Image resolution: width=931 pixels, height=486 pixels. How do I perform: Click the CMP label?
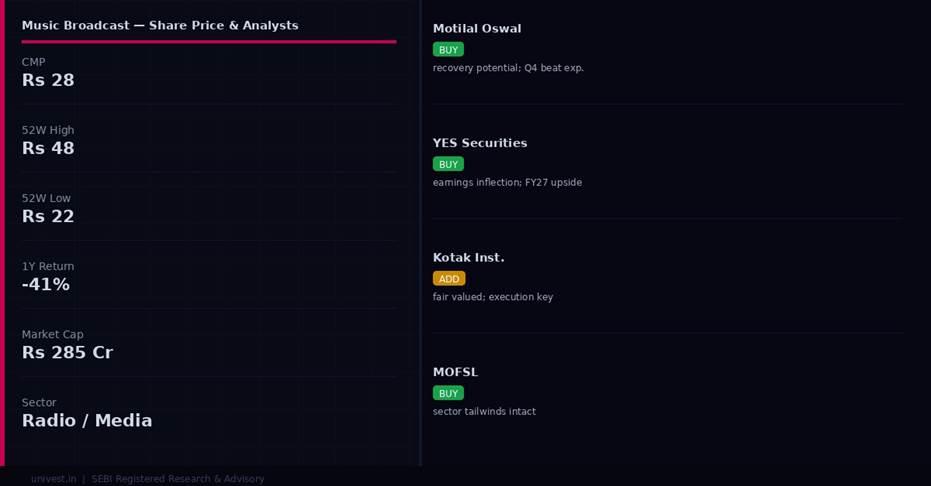click(33, 62)
